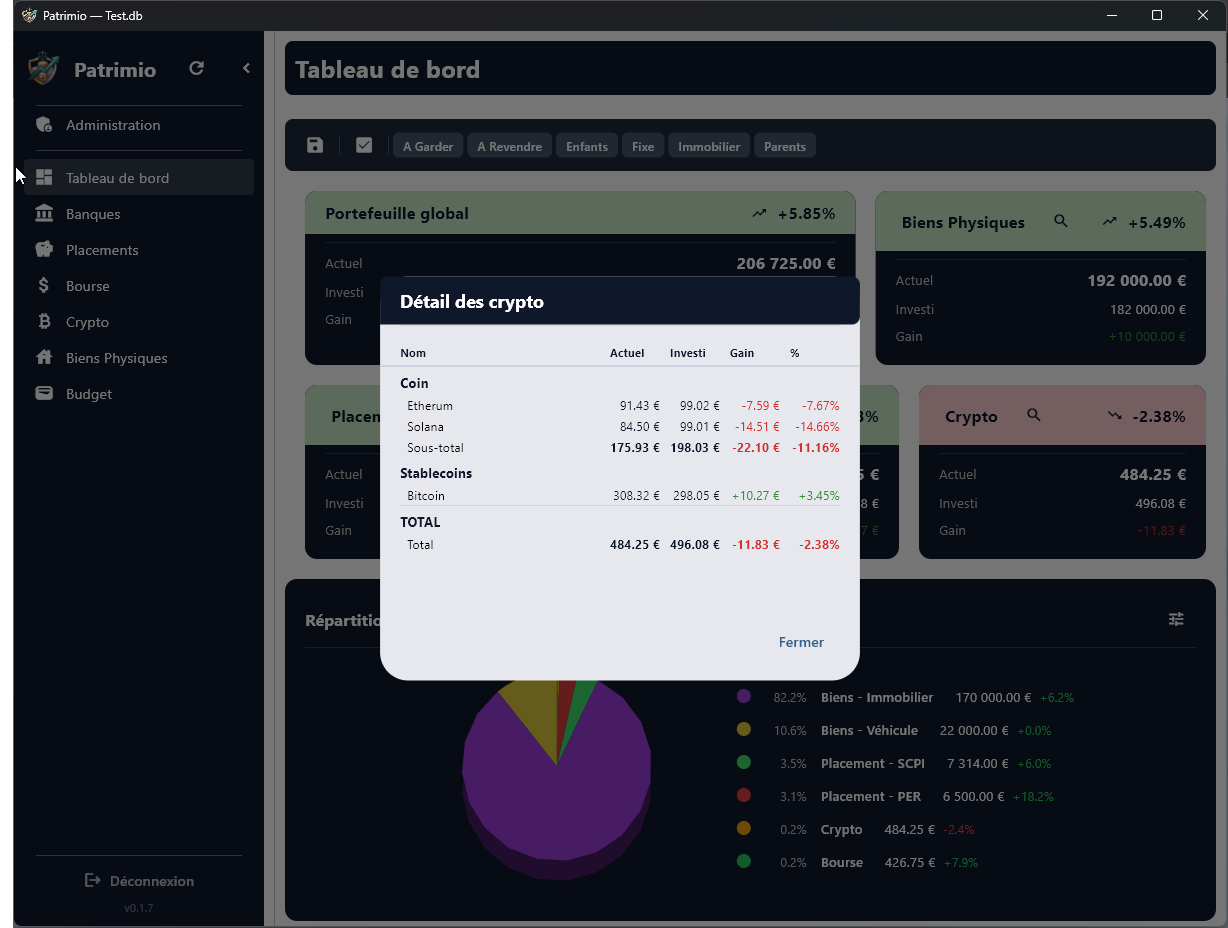Click the Solana row name
Screen dimensions: 1228x928
[x=425, y=427]
